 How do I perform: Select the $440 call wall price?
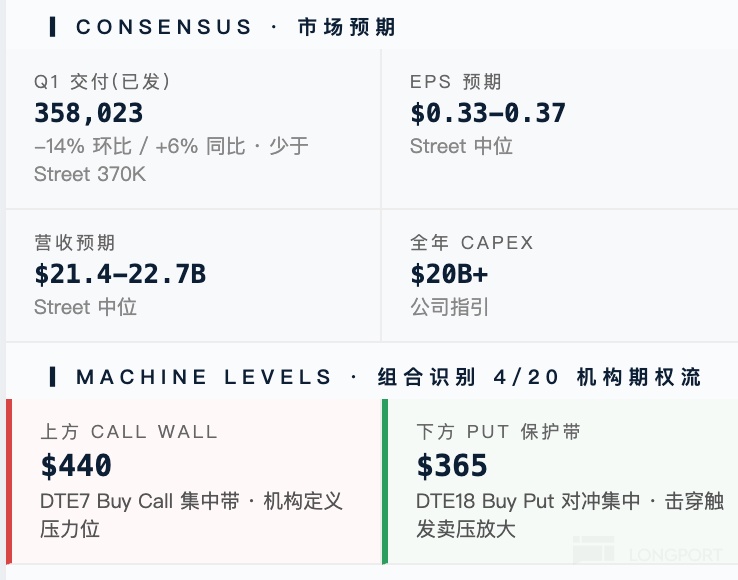pyautogui.click(x=76, y=465)
